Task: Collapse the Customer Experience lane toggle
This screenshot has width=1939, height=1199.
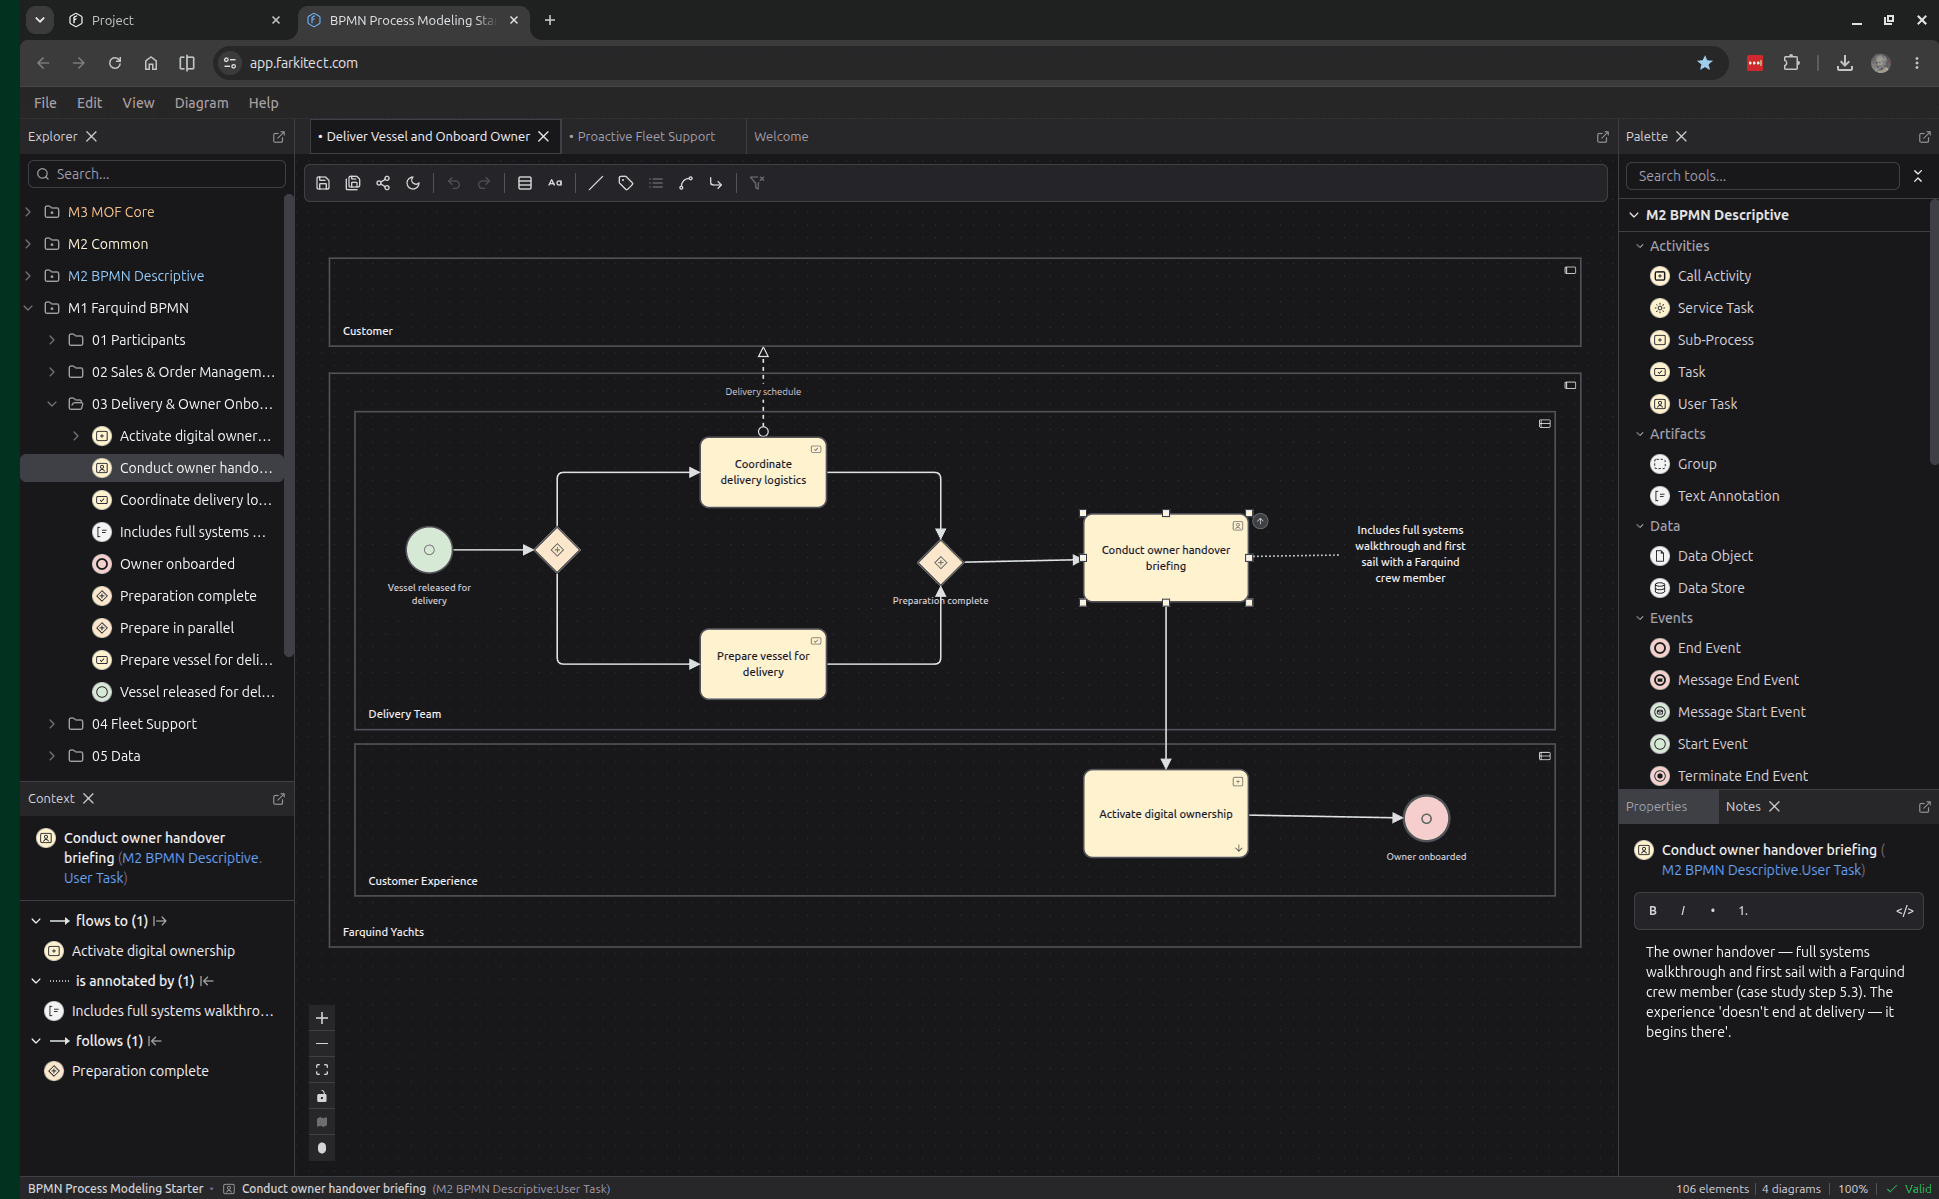Action: pyautogui.click(x=1545, y=756)
